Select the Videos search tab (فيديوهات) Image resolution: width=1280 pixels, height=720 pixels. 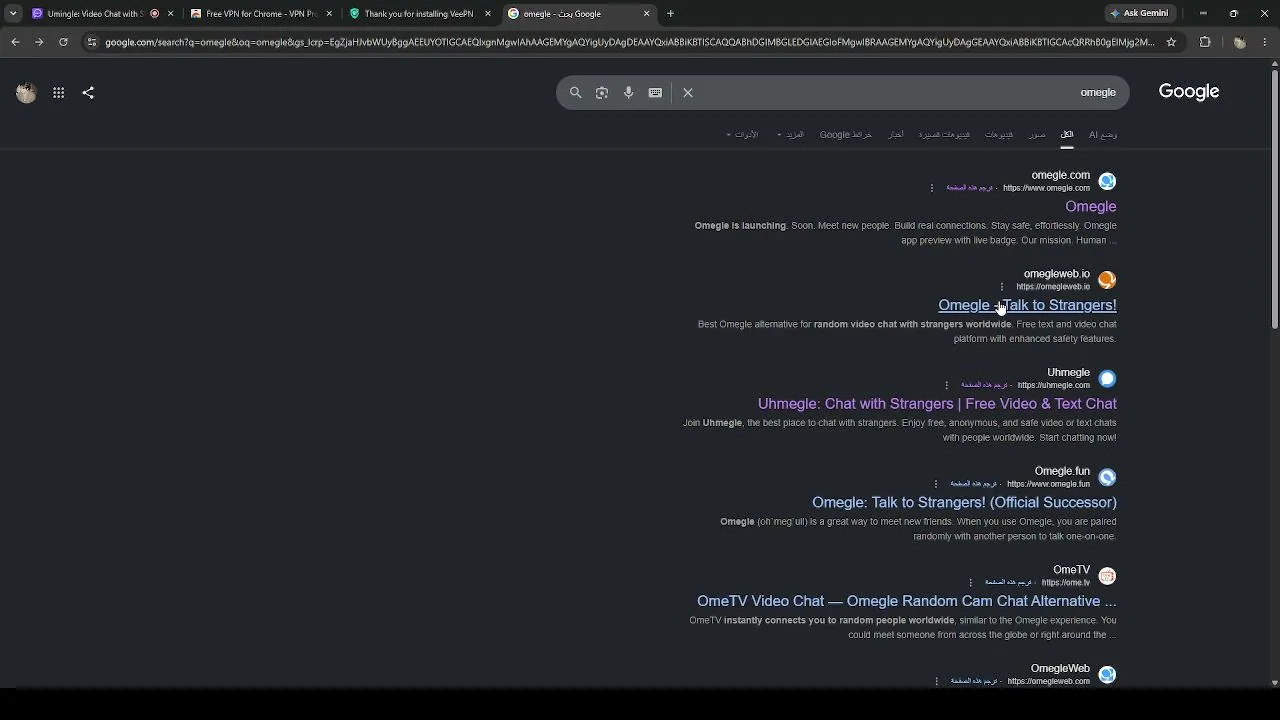(x=999, y=135)
